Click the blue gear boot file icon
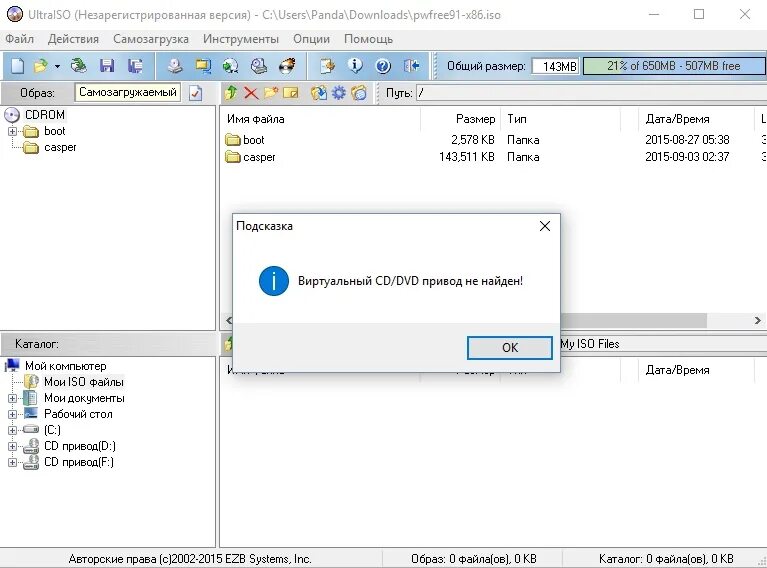 (338, 92)
